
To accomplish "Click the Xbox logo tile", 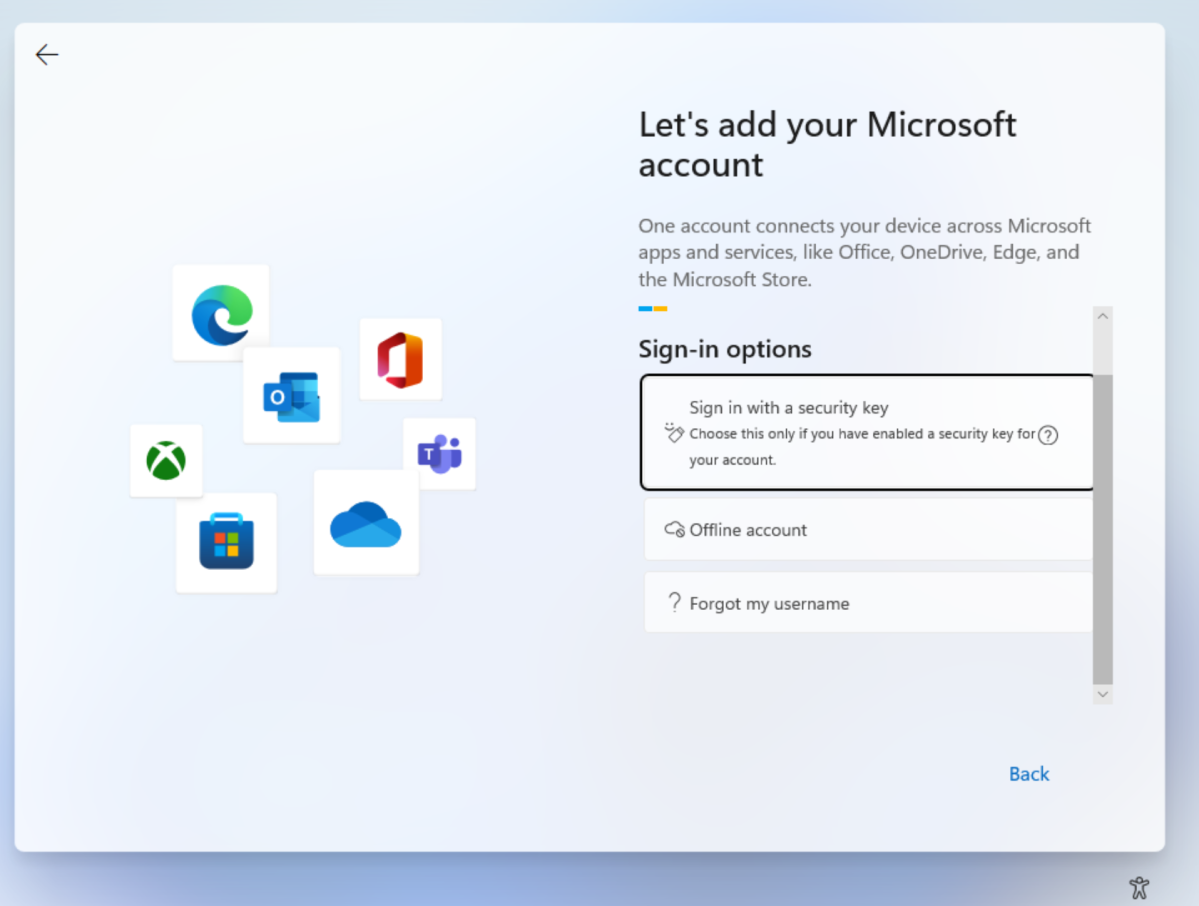I will [x=166, y=461].
